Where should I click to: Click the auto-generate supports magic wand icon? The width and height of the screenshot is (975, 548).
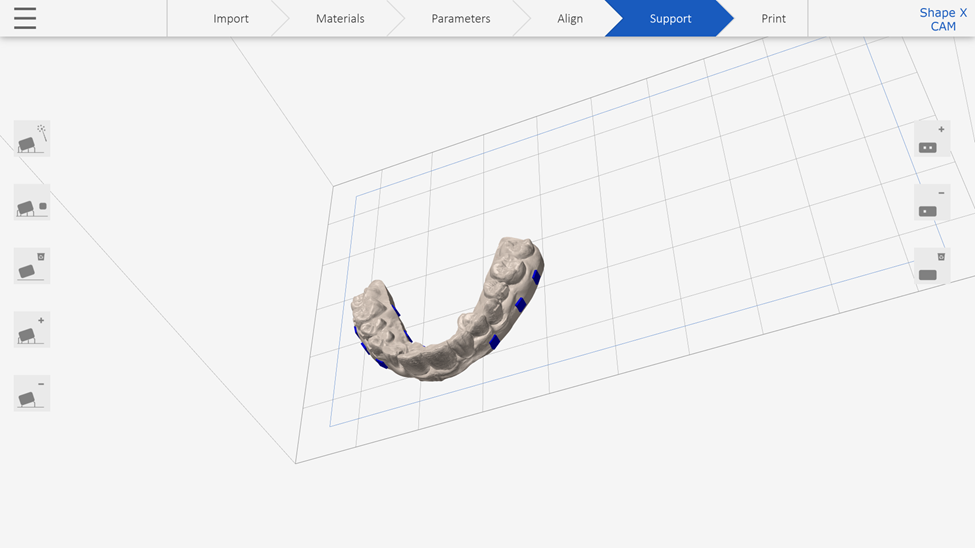point(32,138)
